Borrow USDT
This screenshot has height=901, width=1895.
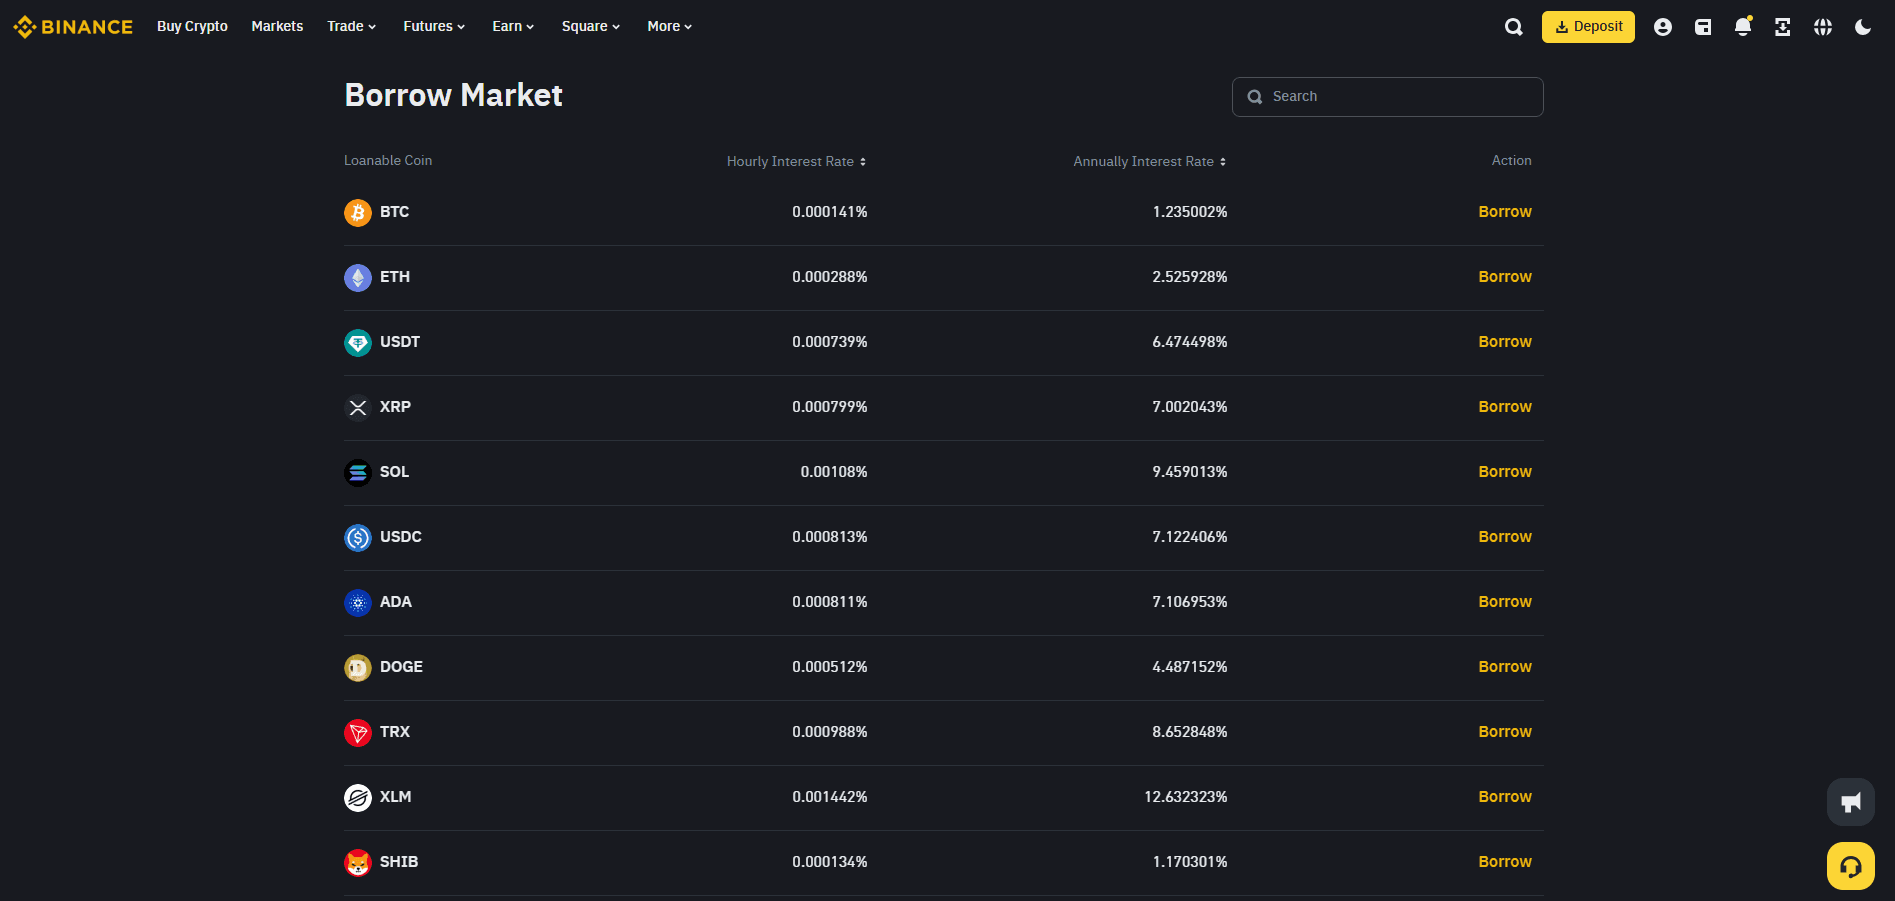tap(1505, 342)
